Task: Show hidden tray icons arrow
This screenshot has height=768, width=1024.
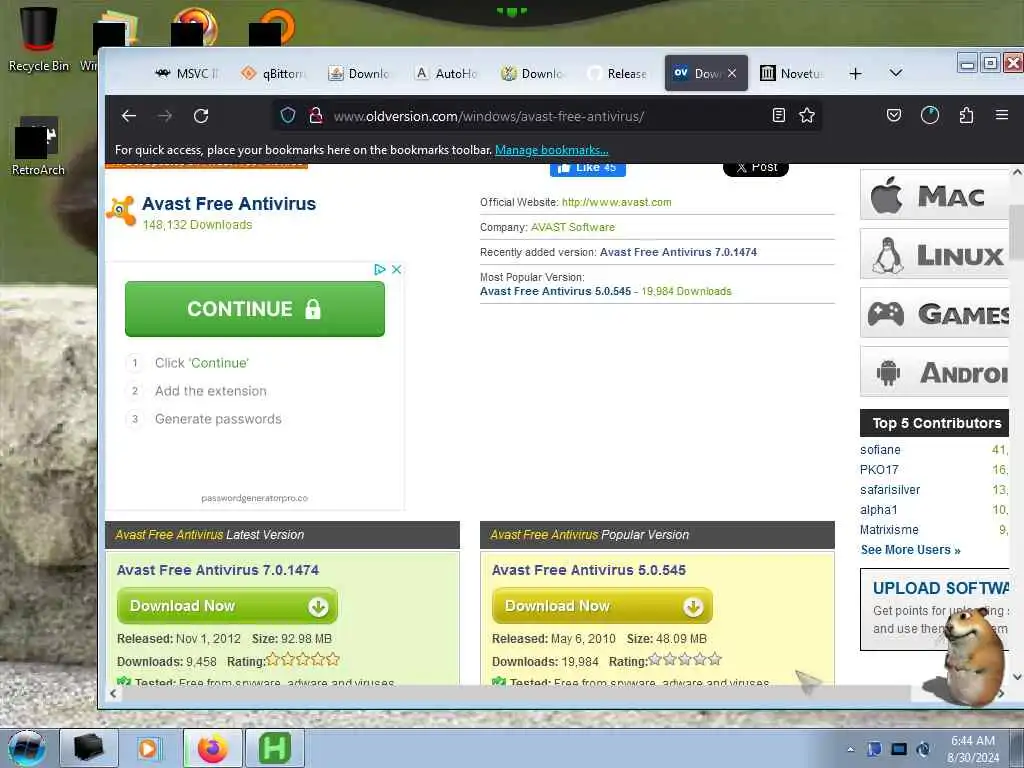Action: pos(850,749)
